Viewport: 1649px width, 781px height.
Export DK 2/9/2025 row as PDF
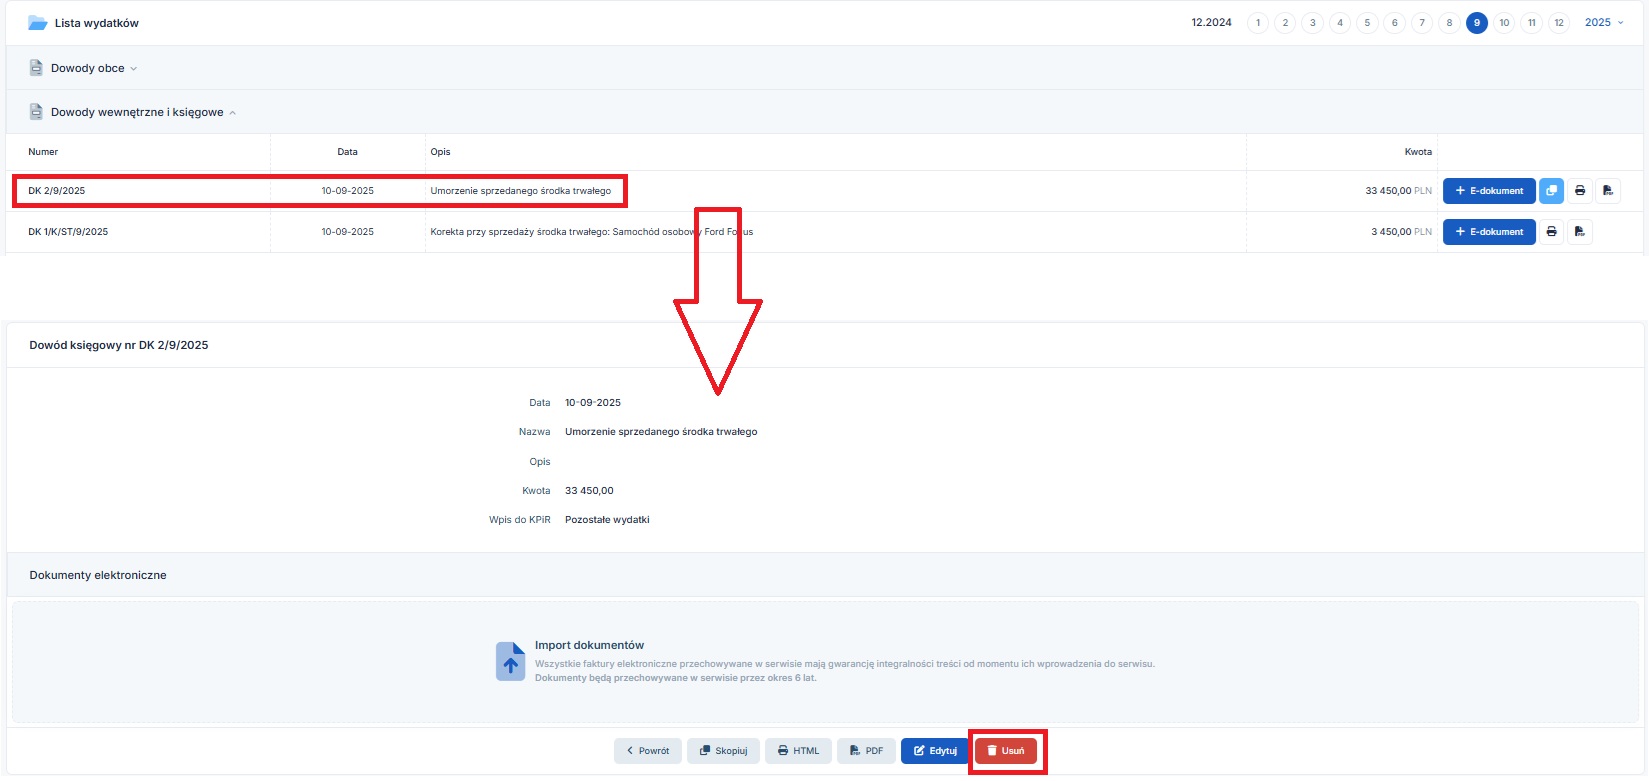[1607, 191]
